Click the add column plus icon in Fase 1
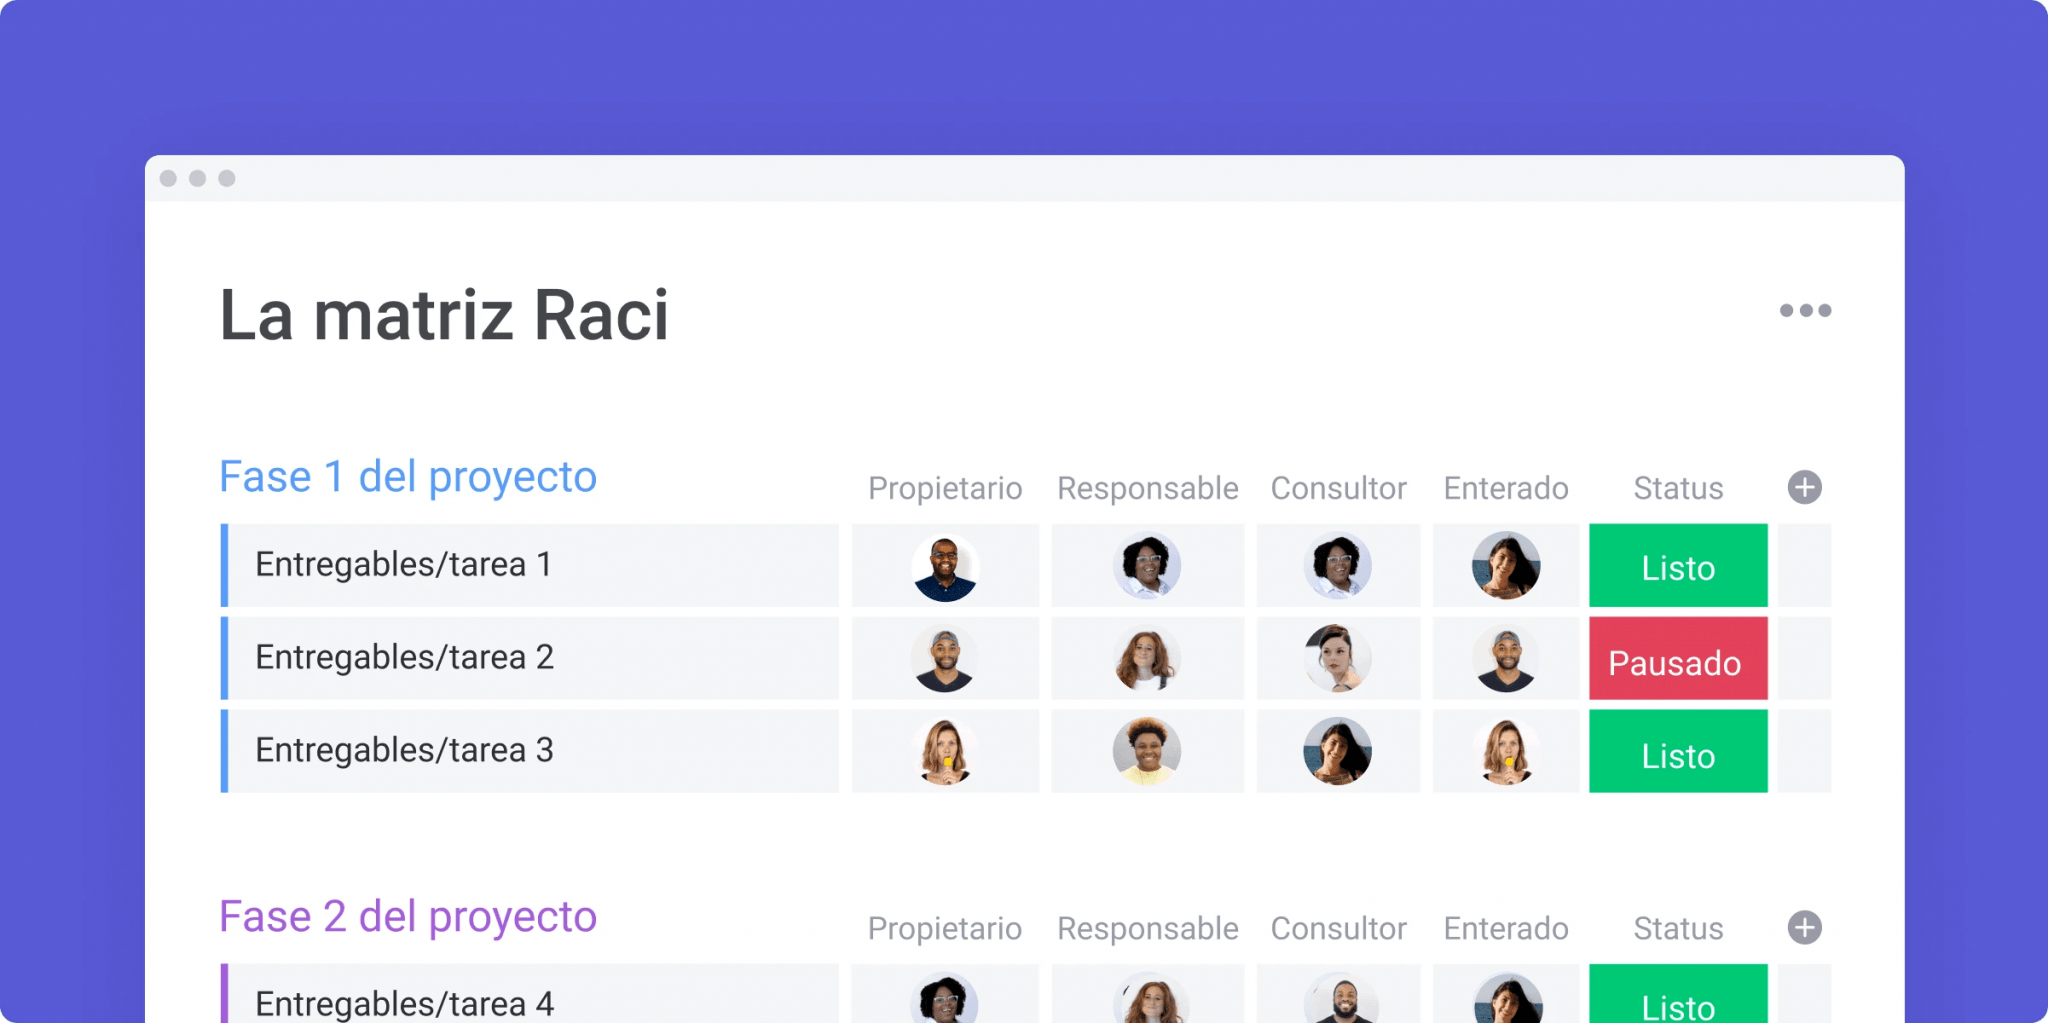The height and width of the screenshot is (1023, 2048). coord(1804,487)
